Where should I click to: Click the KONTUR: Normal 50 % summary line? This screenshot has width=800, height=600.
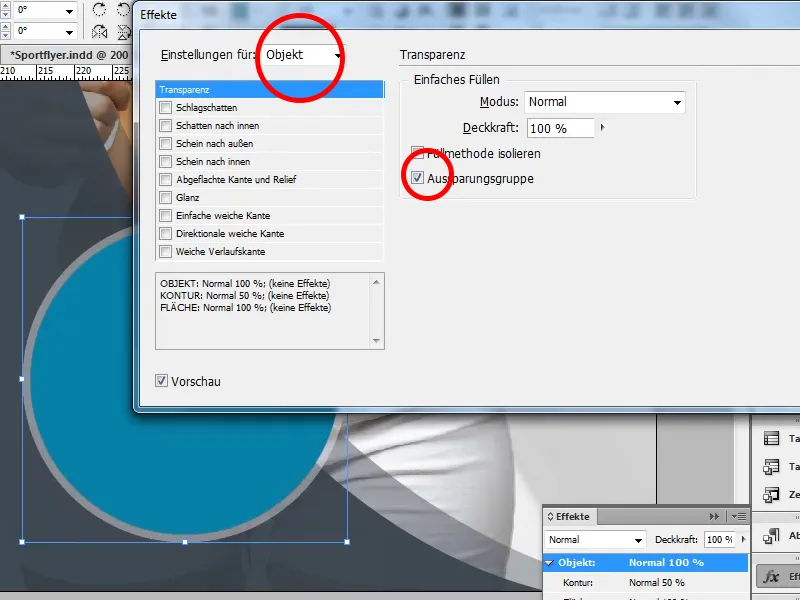pyautogui.click(x=244, y=295)
